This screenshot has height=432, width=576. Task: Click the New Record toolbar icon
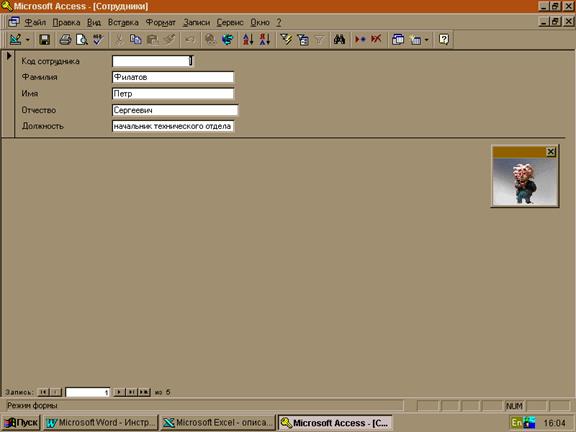[x=360, y=39]
